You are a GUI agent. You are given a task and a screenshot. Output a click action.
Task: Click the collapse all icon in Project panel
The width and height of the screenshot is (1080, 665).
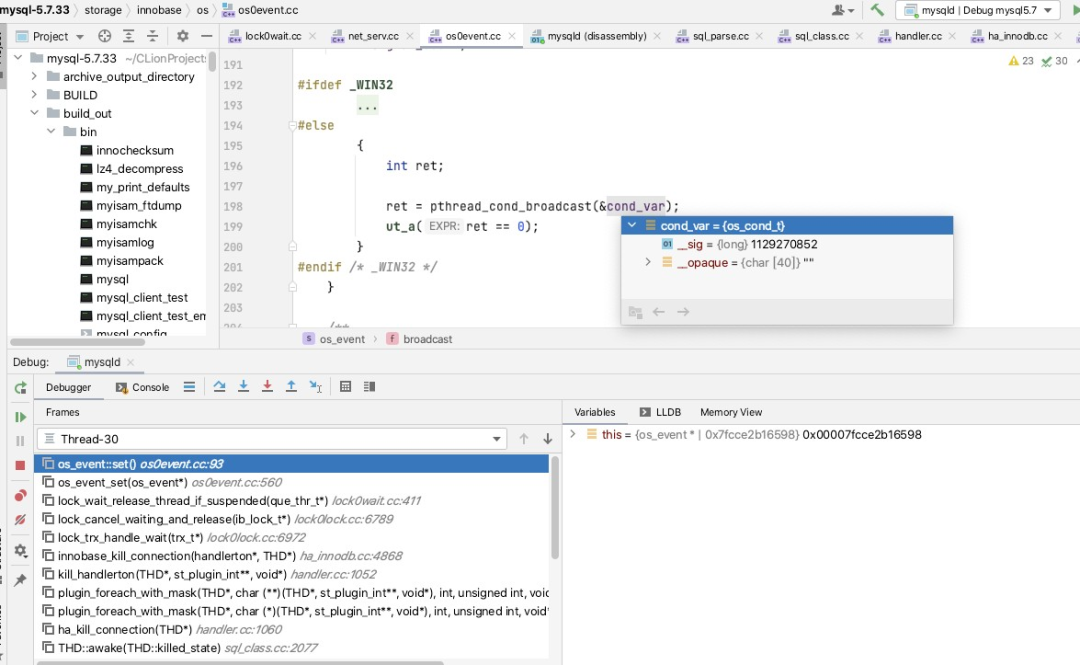[152, 37]
